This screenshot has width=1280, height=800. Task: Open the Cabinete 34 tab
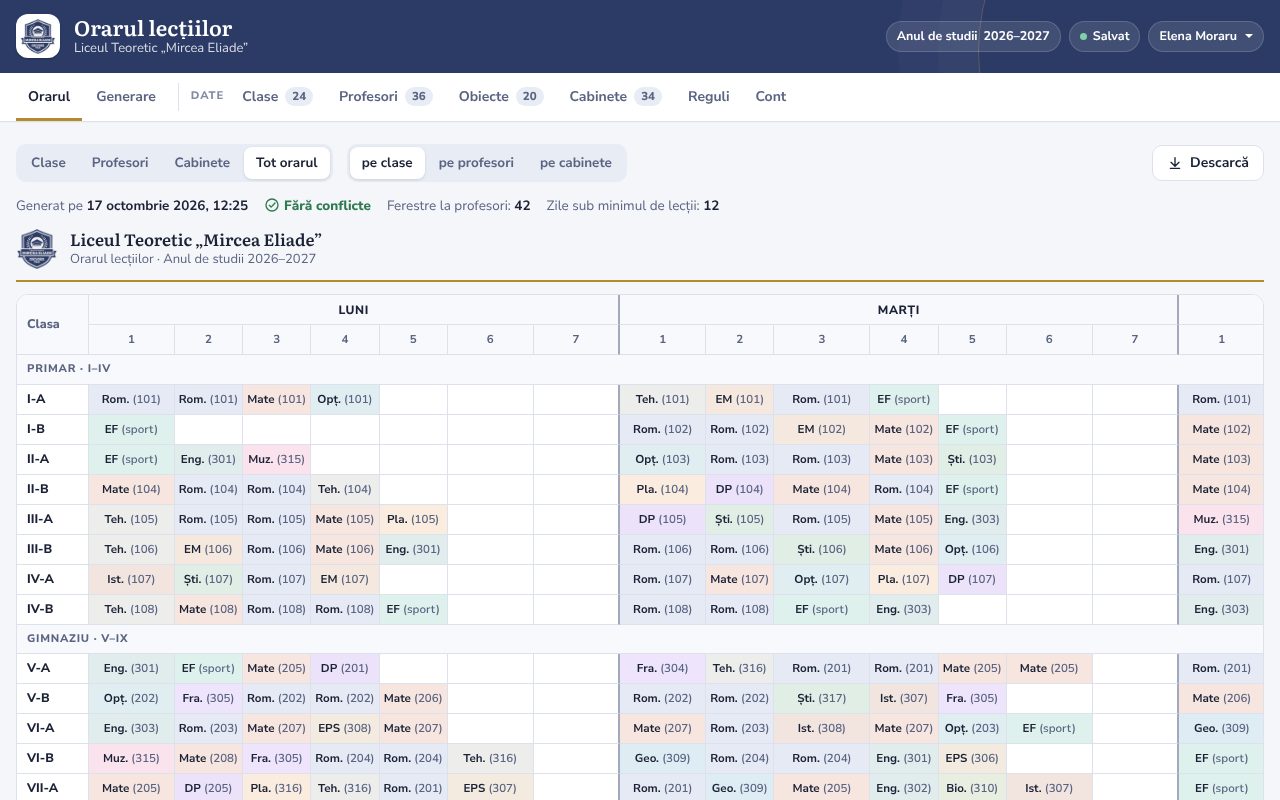(x=615, y=96)
